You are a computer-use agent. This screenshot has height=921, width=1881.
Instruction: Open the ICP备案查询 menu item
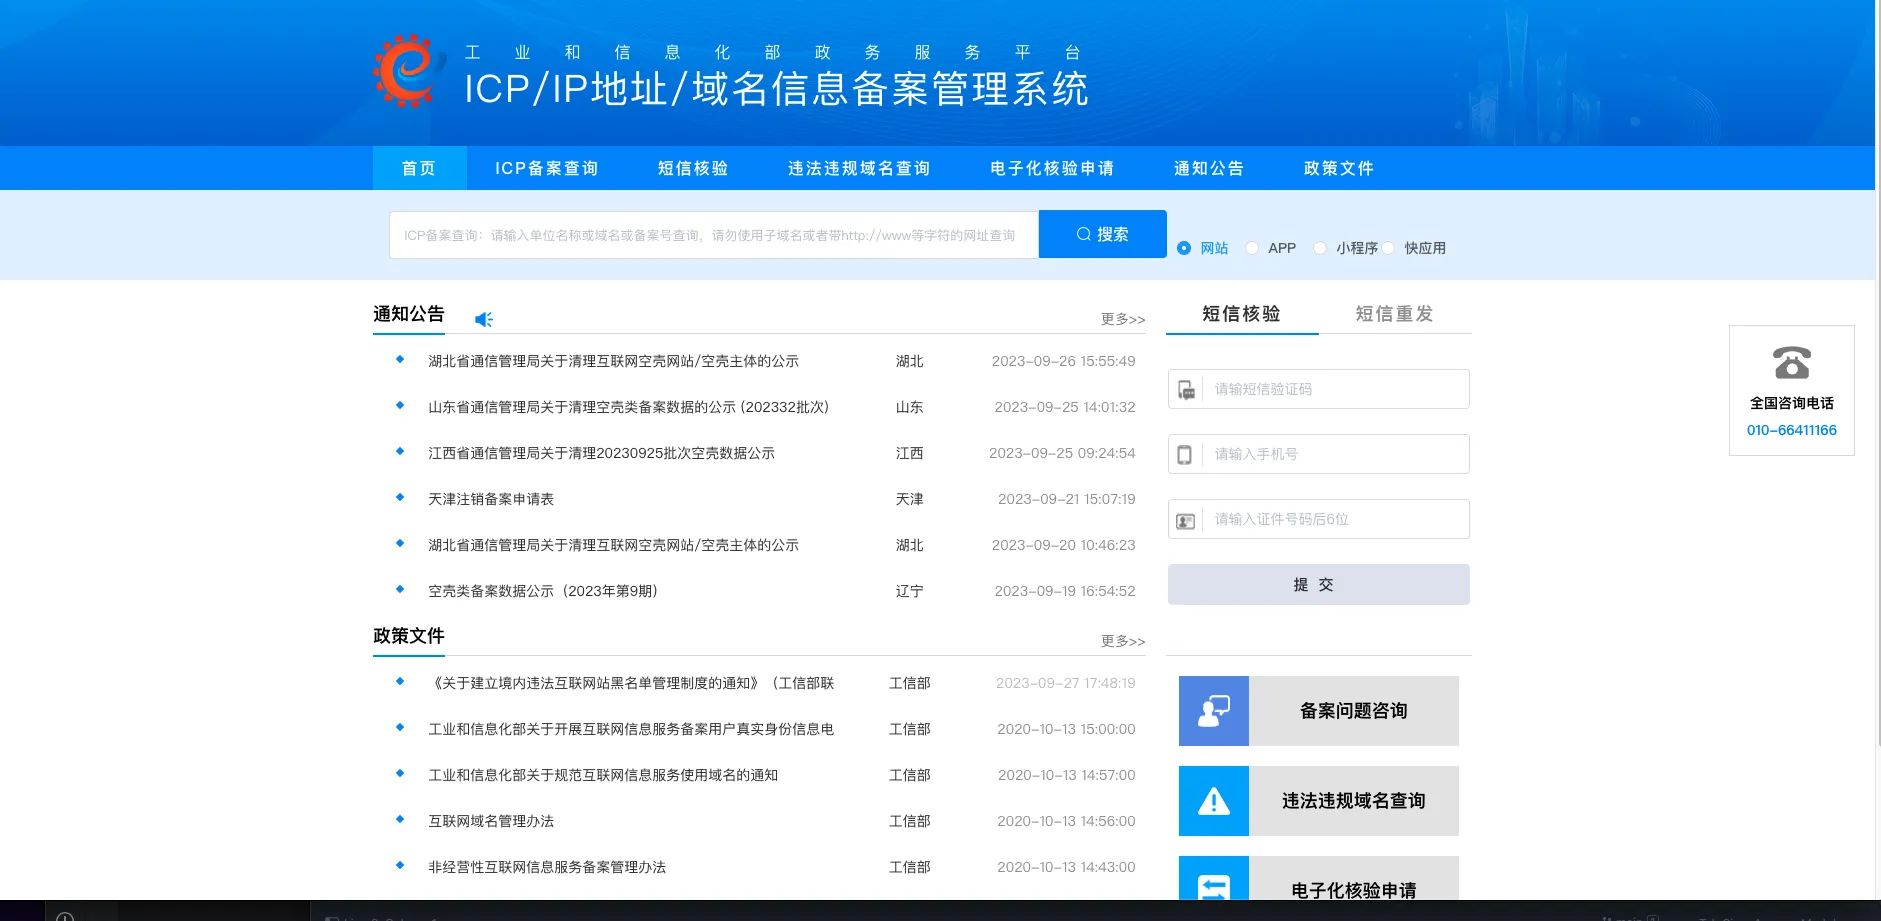tap(546, 167)
